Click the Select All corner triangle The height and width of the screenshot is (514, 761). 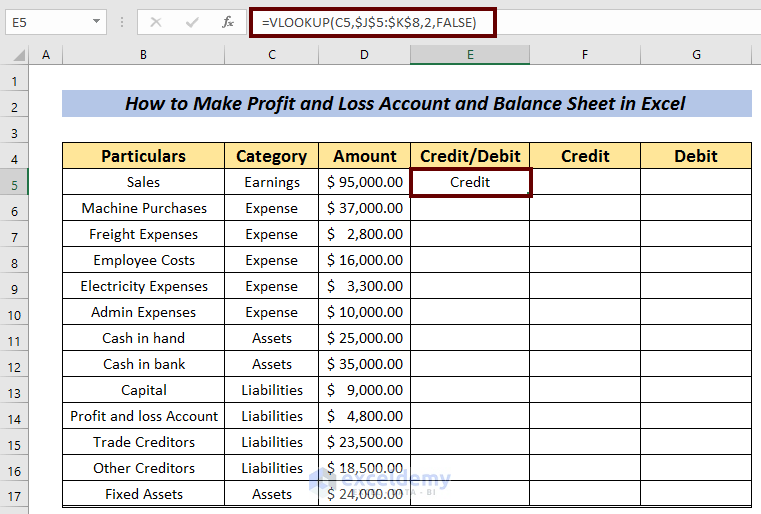19,55
